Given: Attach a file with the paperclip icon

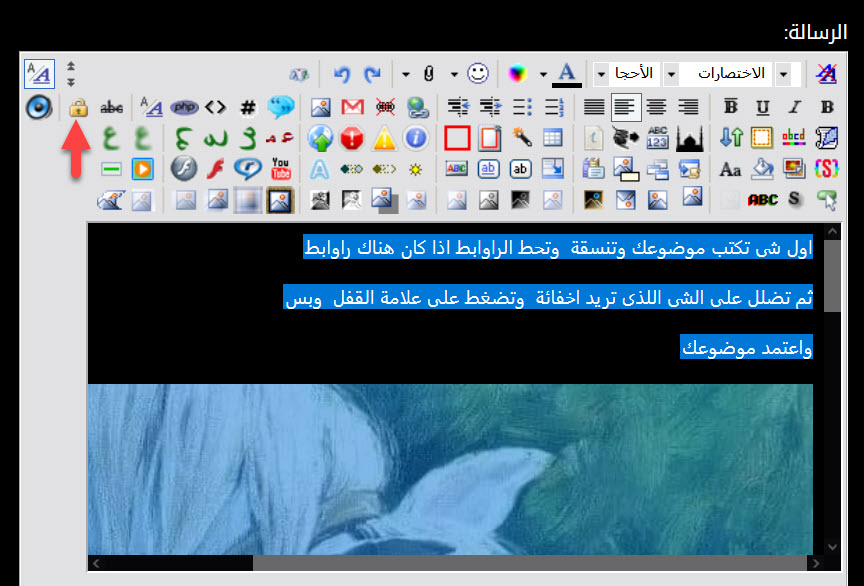Looking at the screenshot, I should tap(428, 72).
